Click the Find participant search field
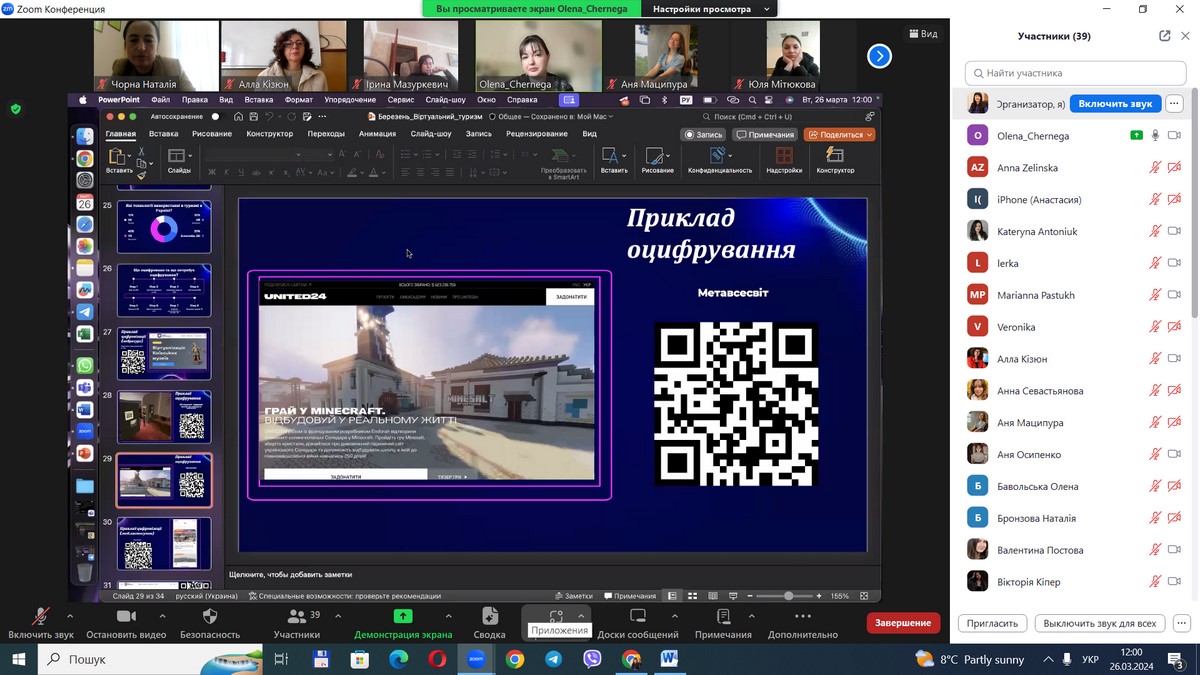 (x=1075, y=73)
